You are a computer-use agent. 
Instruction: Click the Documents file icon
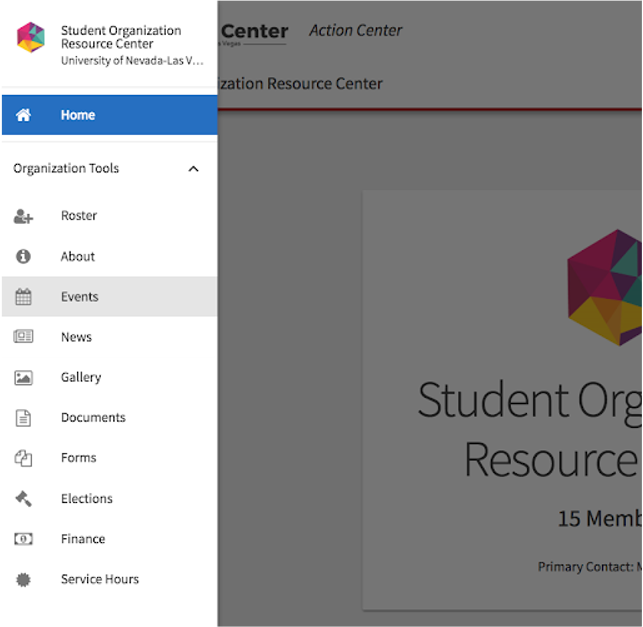(23, 418)
